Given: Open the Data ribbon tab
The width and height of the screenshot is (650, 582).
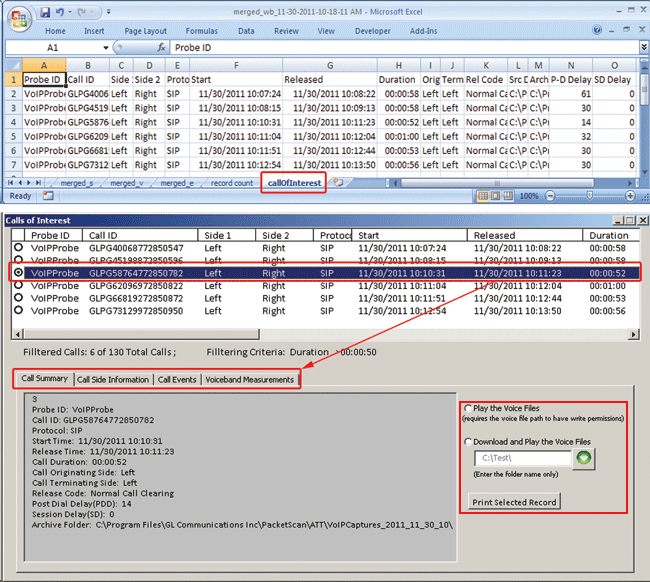Looking at the screenshot, I should (246, 31).
